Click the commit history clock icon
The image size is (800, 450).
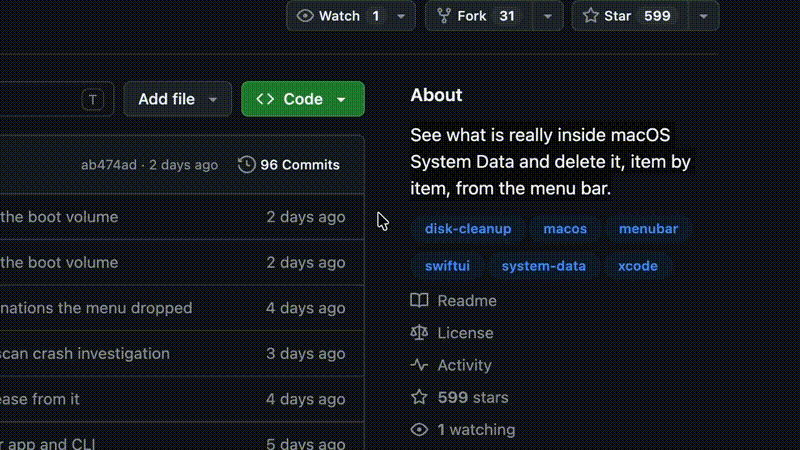point(246,164)
